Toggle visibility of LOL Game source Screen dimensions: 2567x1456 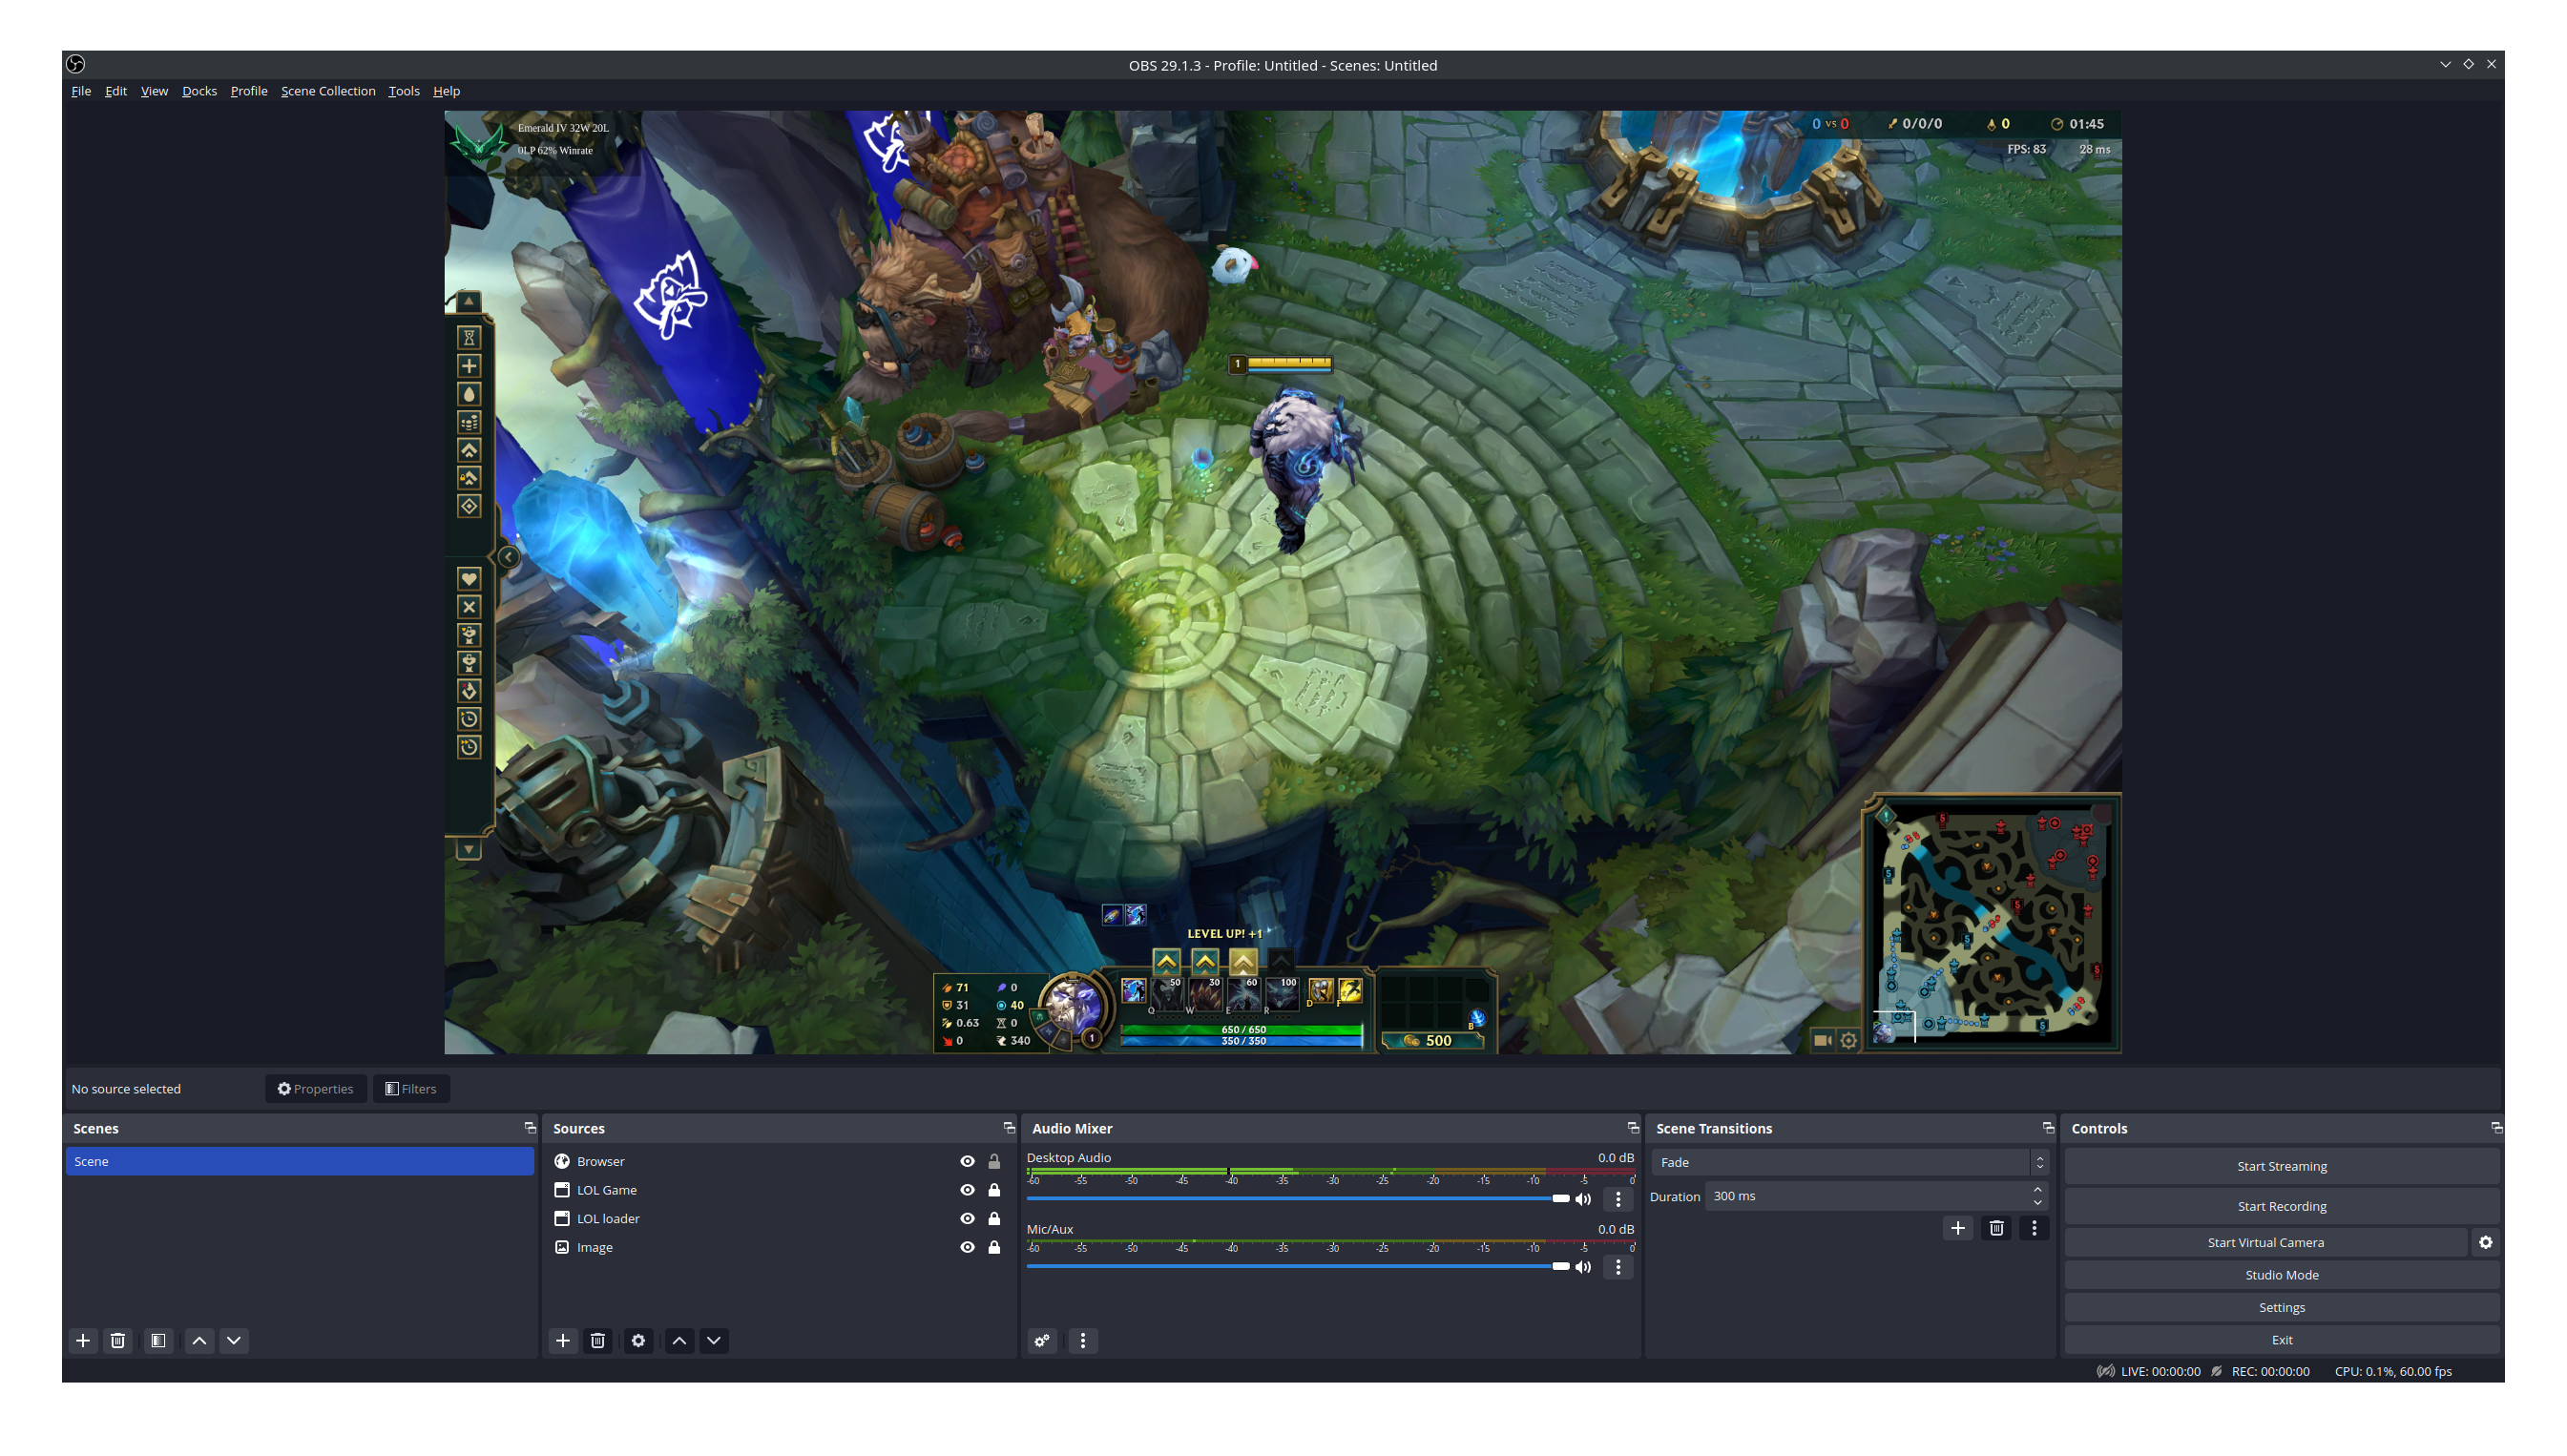tap(967, 1190)
